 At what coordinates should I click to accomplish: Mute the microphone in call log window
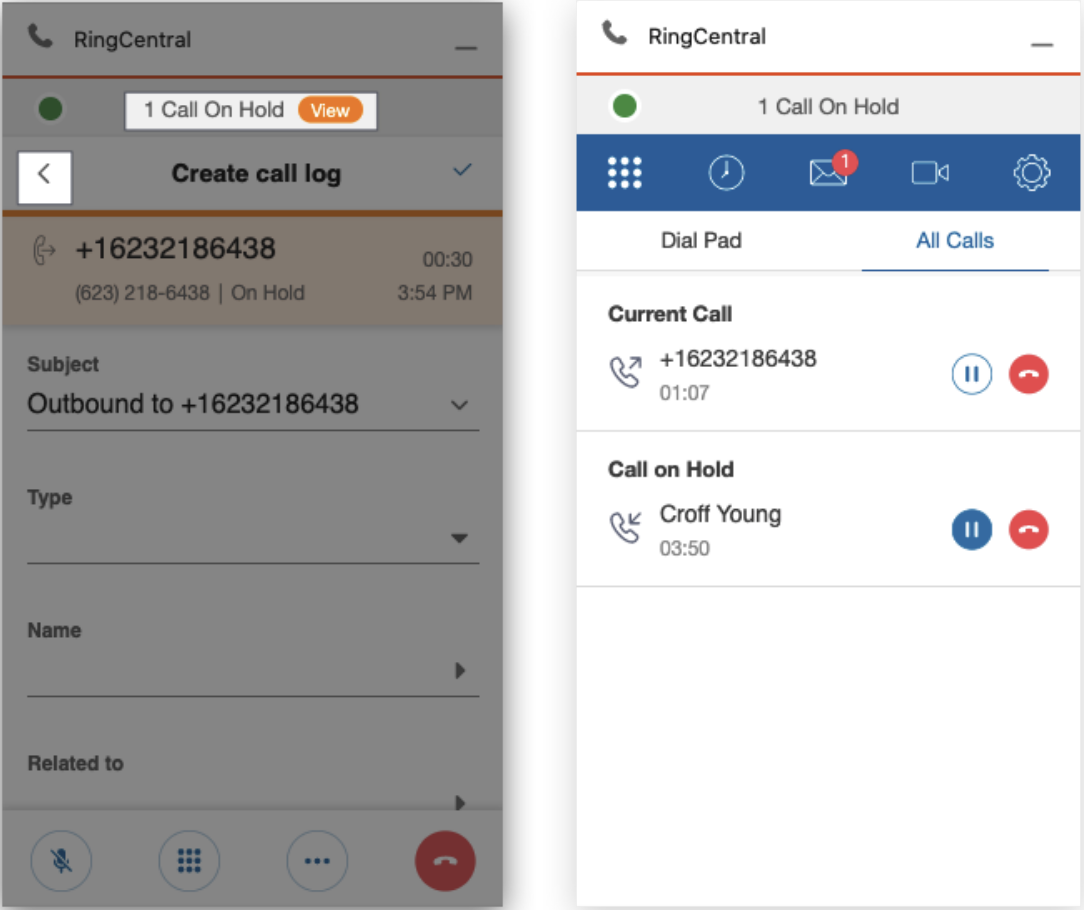click(x=61, y=861)
